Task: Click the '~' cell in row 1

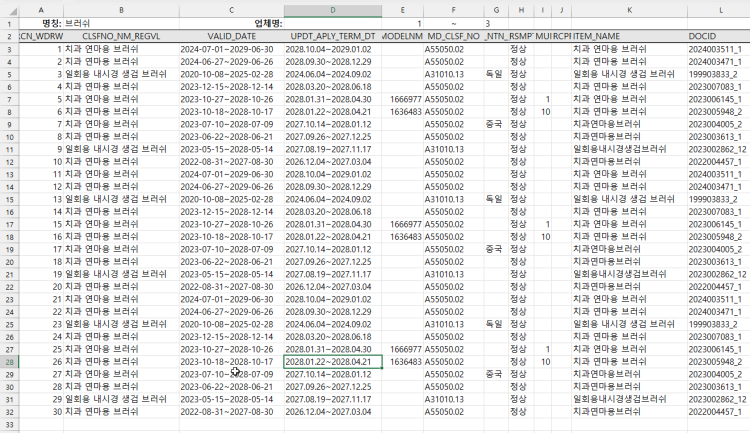Action: click(453, 23)
